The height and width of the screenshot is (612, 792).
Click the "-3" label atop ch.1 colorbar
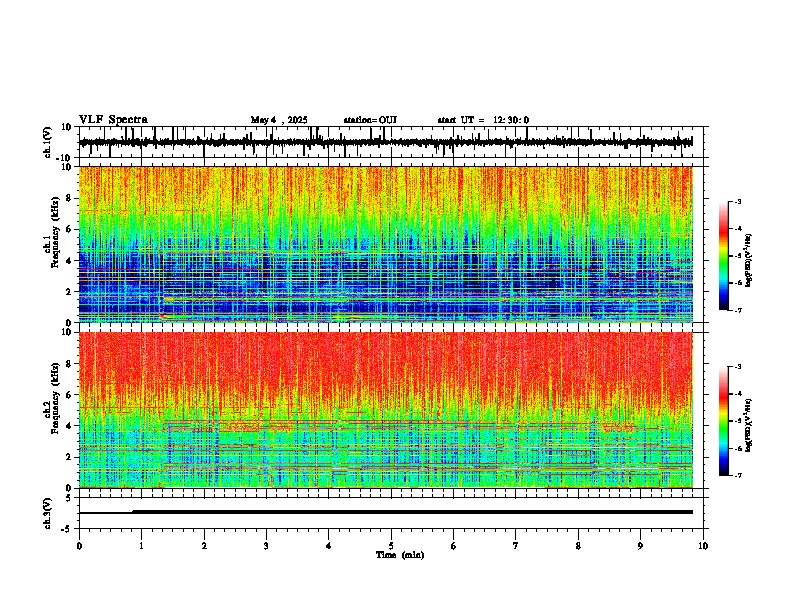[x=737, y=201]
